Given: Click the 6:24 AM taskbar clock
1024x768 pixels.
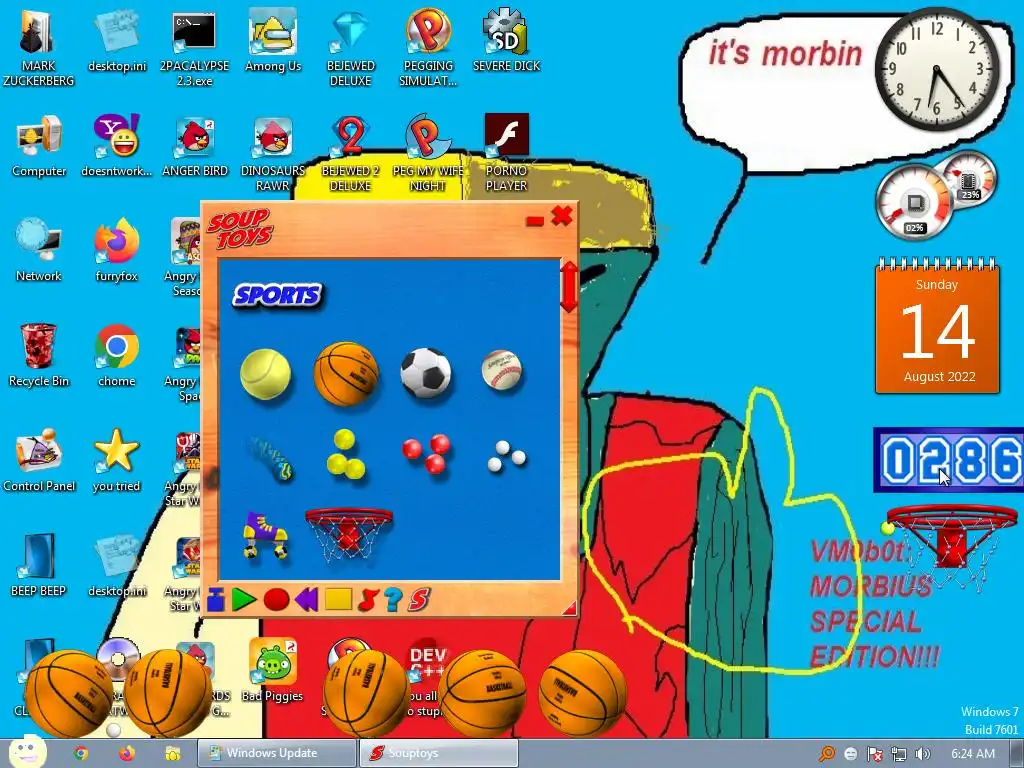Looking at the screenshot, I should click(x=973, y=753).
